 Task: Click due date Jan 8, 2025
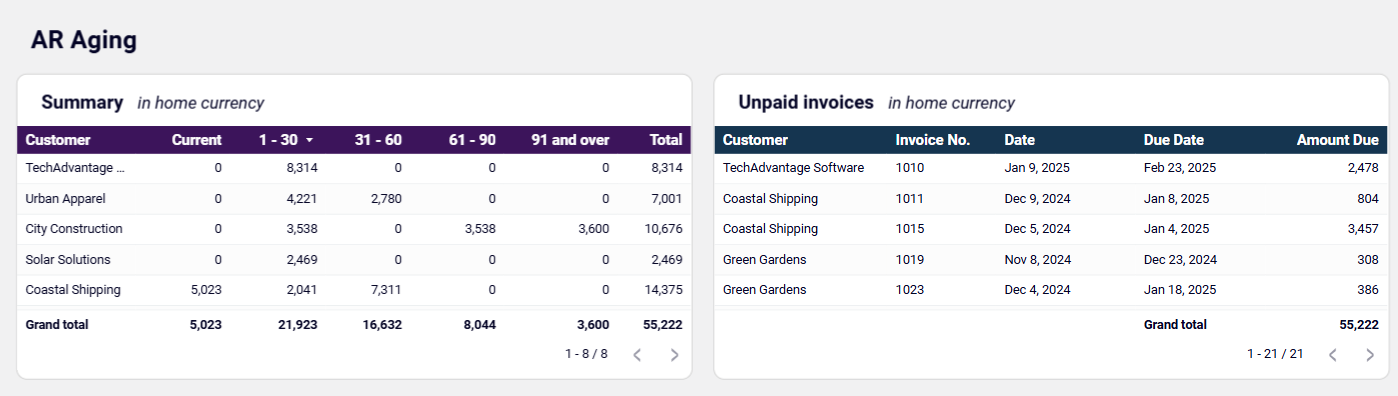tap(1176, 199)
